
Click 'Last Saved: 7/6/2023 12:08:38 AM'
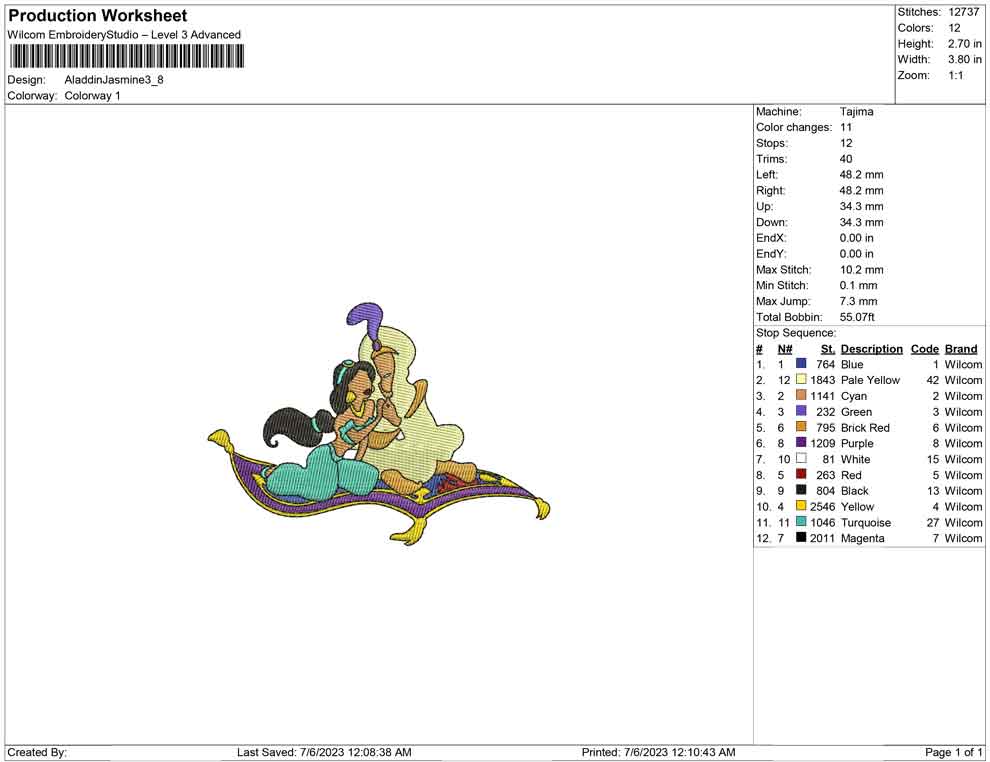point(324,753)
